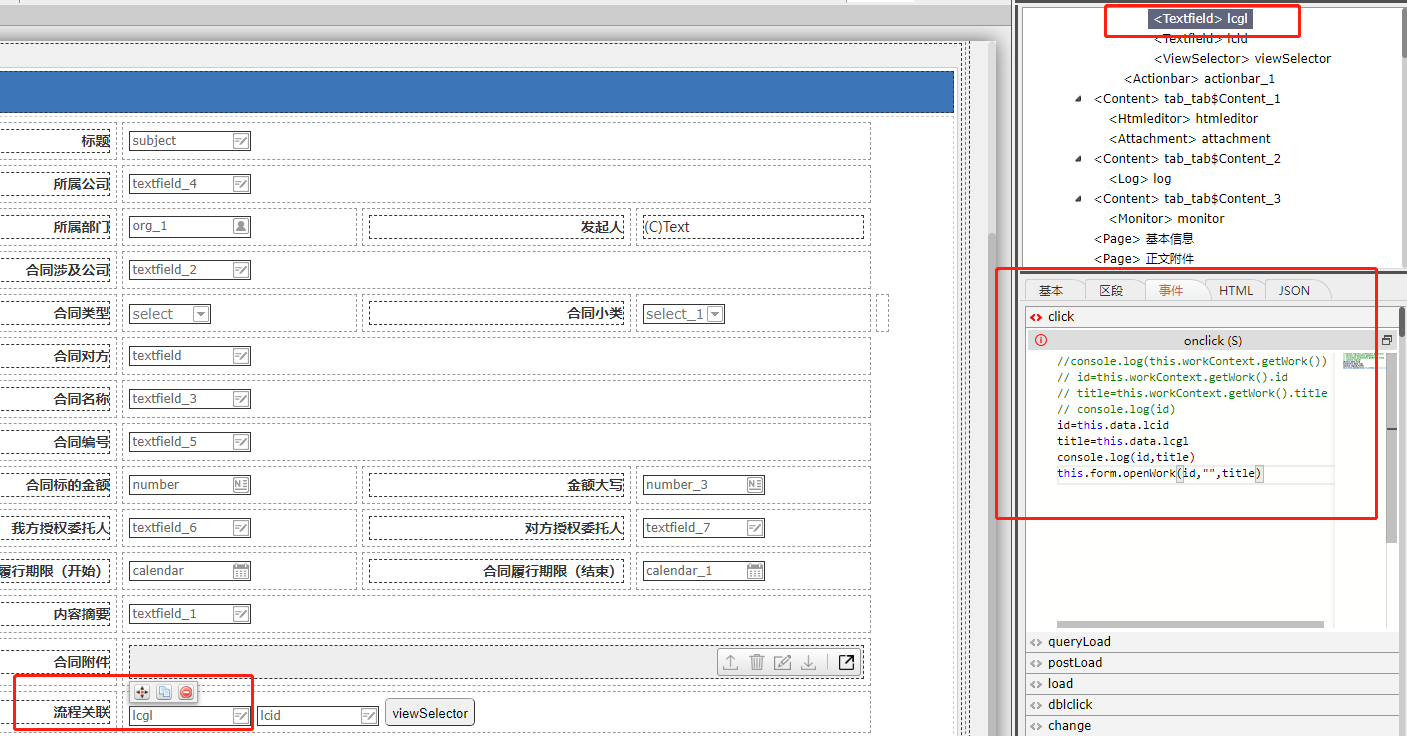The width and height of the screenshot is (1407, 736).
Task: Collapse the tab_tab$Content_2 tree node
Action: coord(1078,159)
